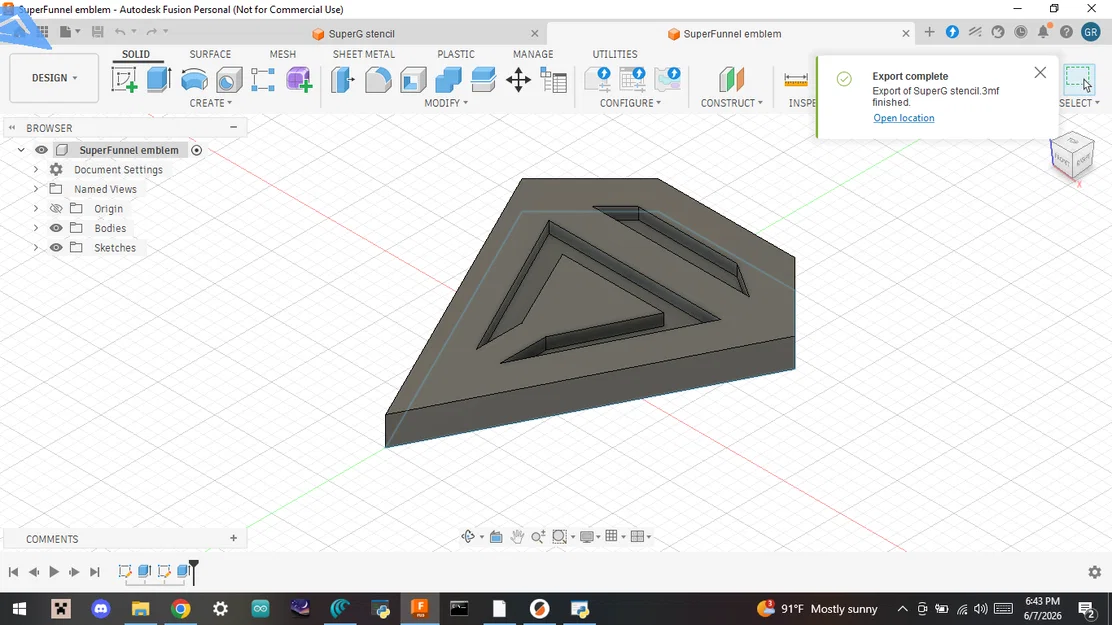Viewport: 1112px width, 625px height.
Task: Switch to the UTILITIES tab
Action: tap(615, 54)
